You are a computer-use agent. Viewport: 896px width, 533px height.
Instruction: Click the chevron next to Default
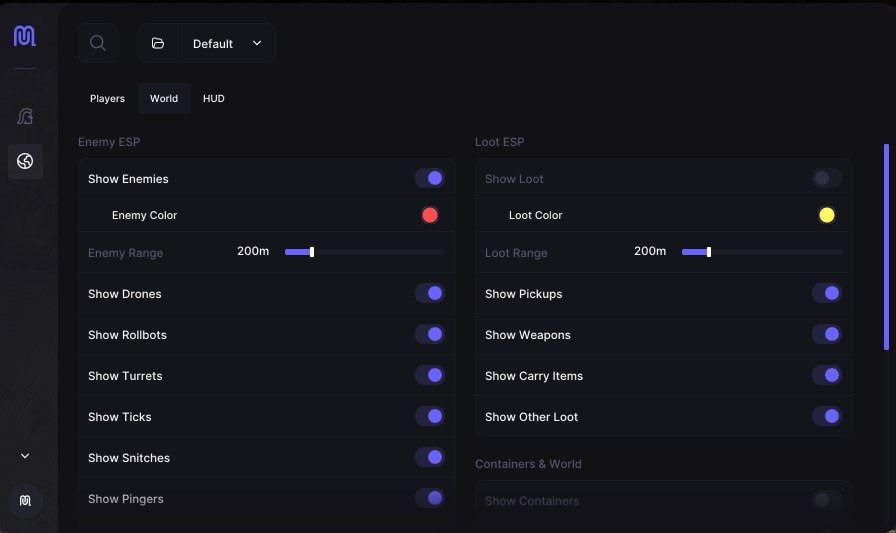point(257,43)
